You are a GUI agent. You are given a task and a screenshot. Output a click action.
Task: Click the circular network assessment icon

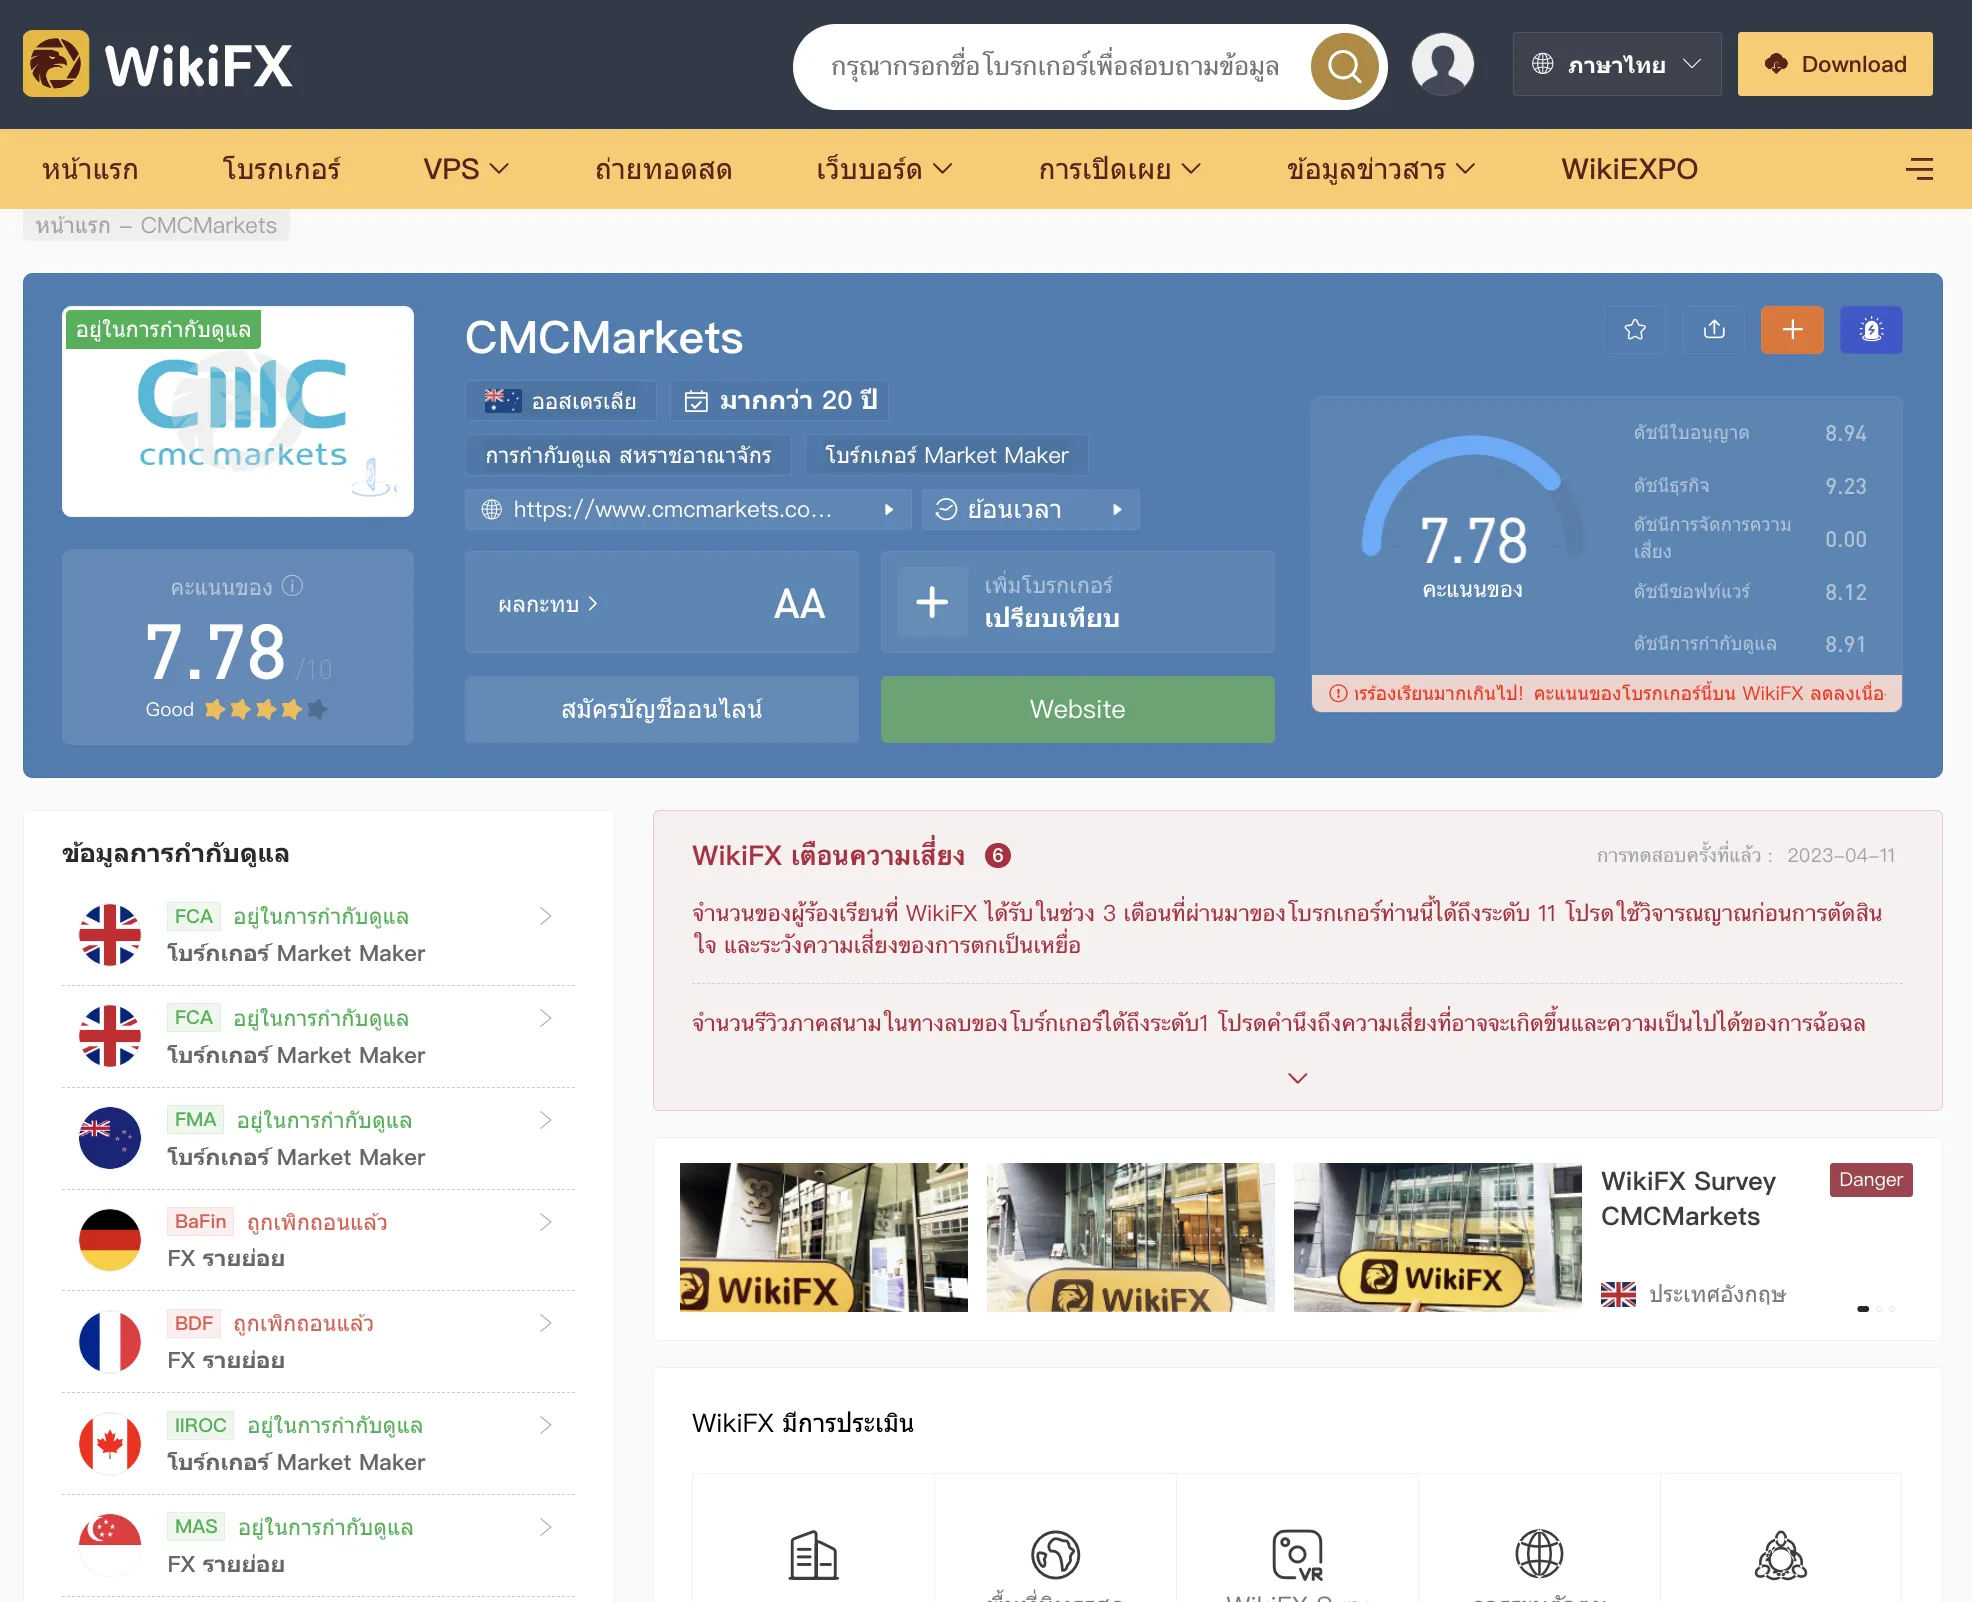pyautogui.click(x=1781, y=1555)
